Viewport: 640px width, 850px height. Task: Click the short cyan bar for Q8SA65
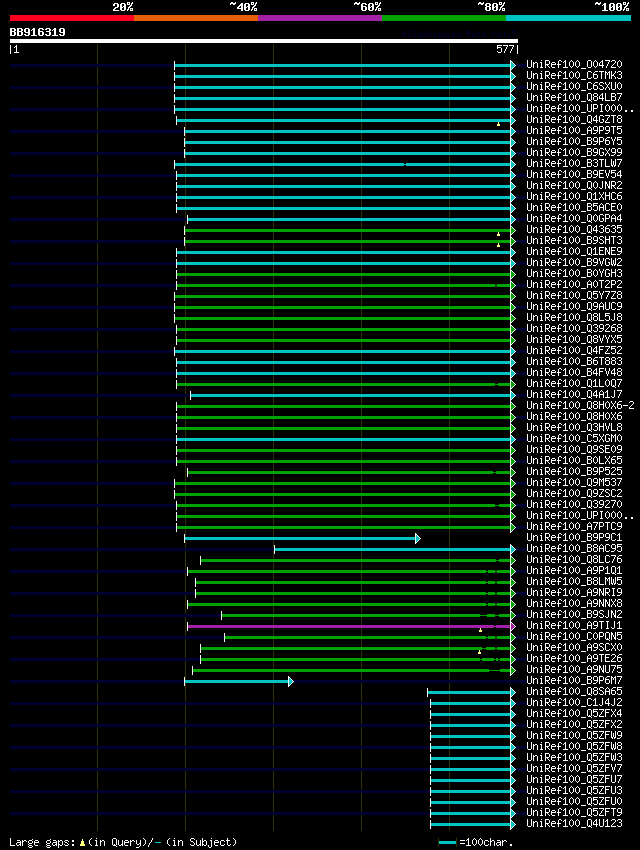coord(469,693)
